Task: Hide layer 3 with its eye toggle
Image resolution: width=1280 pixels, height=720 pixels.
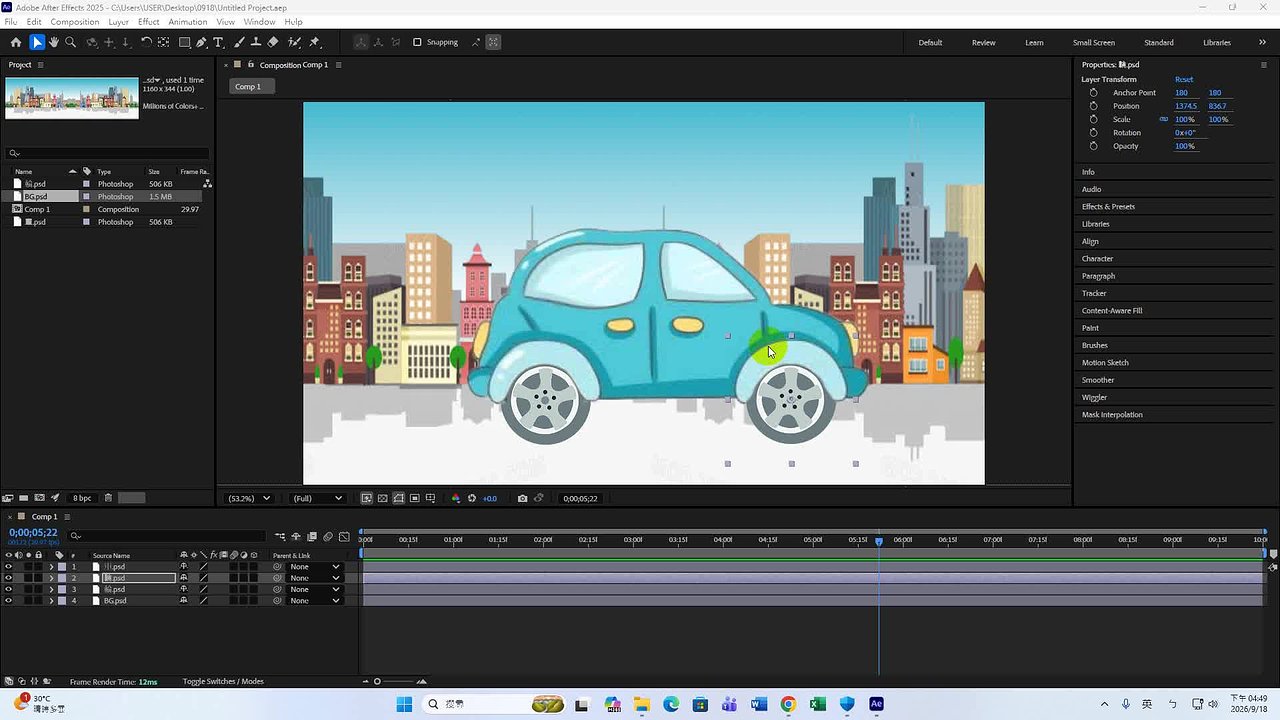Action: click(x=9, y=589)
